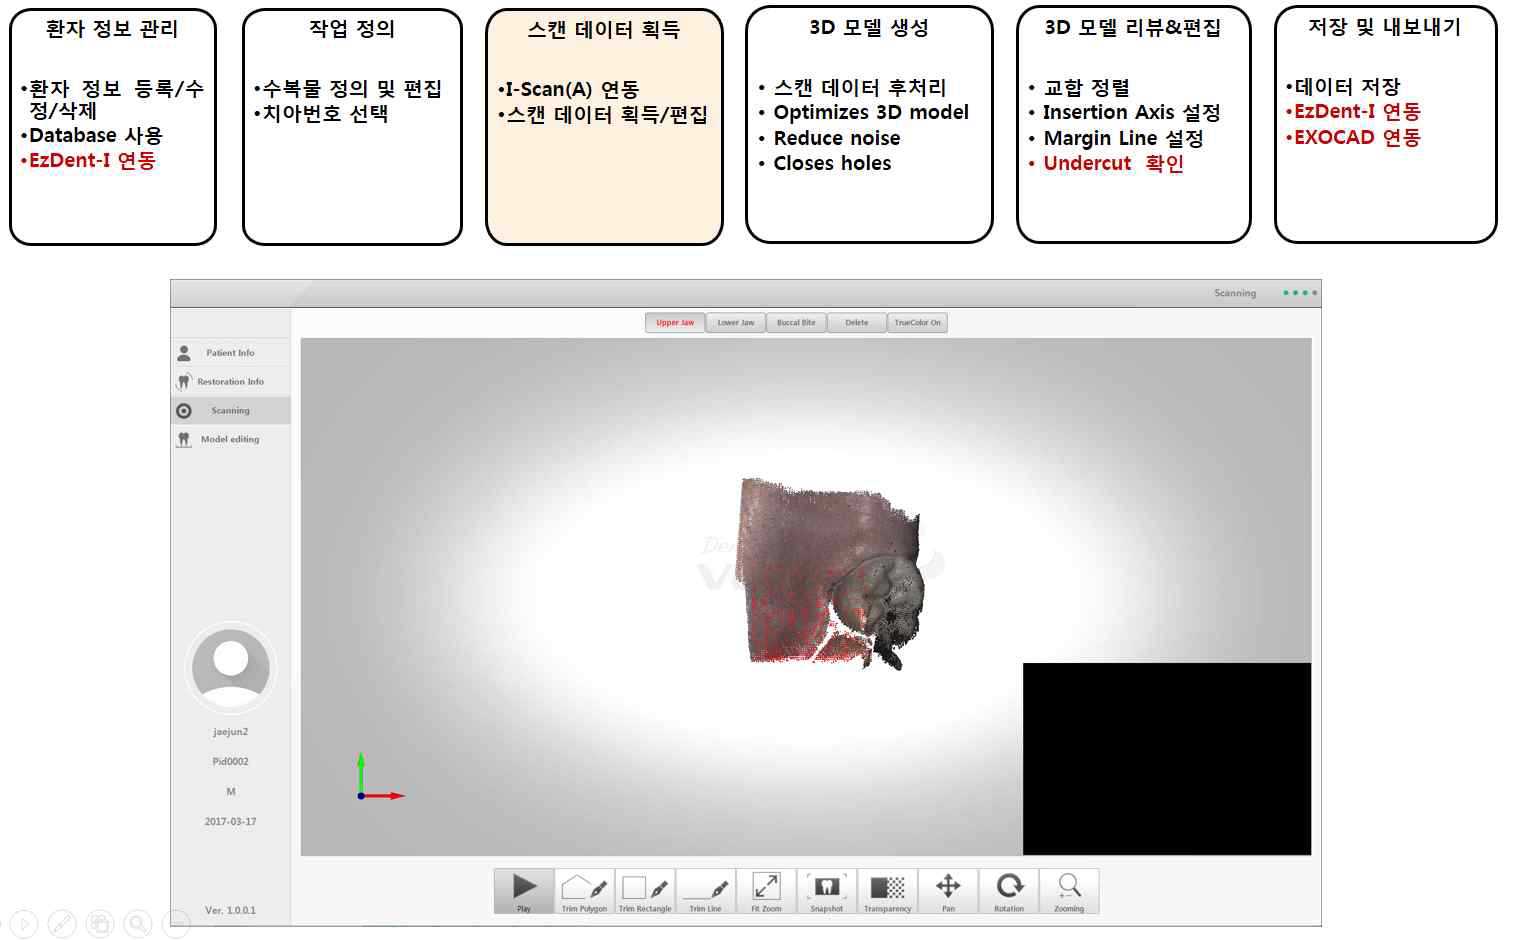Screen dimensions: 1521x940
Task: Click I-Scan(A) 연동 bullet
Action: tap(572, 90)
